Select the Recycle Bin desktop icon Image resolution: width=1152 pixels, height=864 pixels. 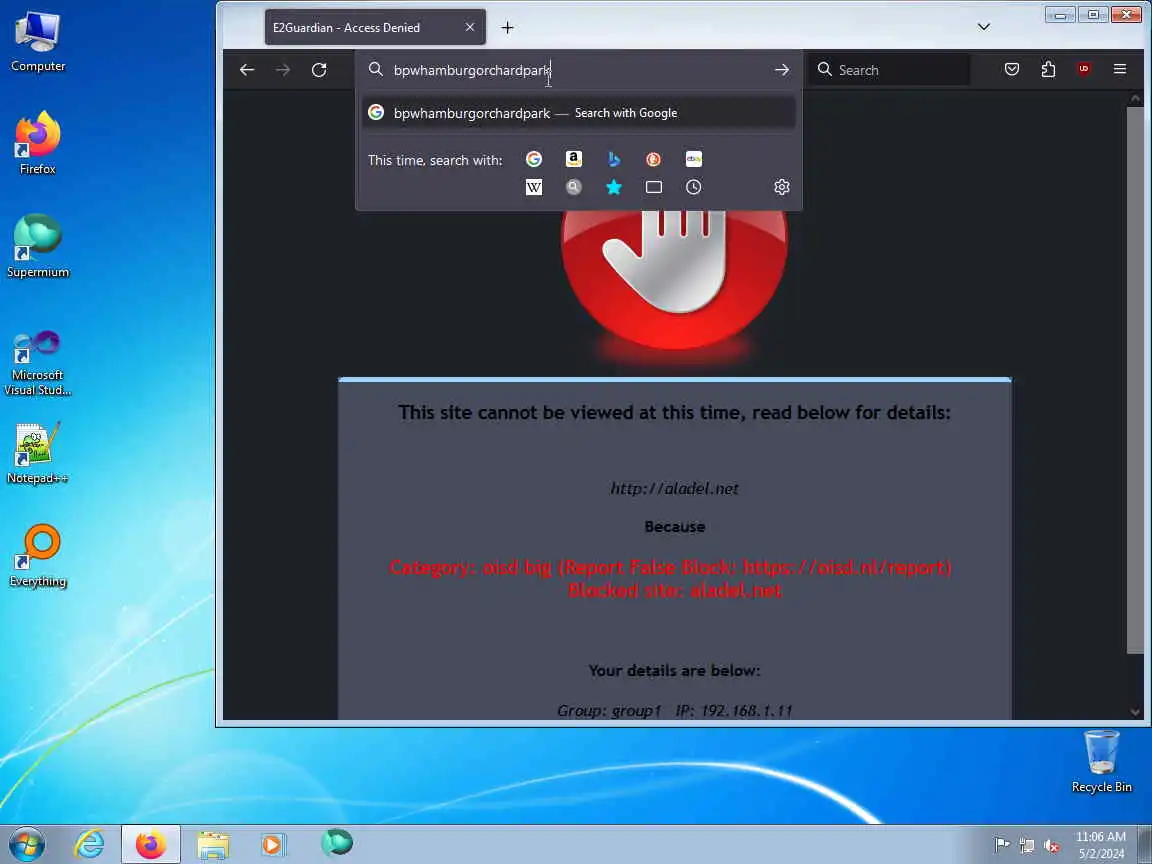click(x=1101, y=761)
